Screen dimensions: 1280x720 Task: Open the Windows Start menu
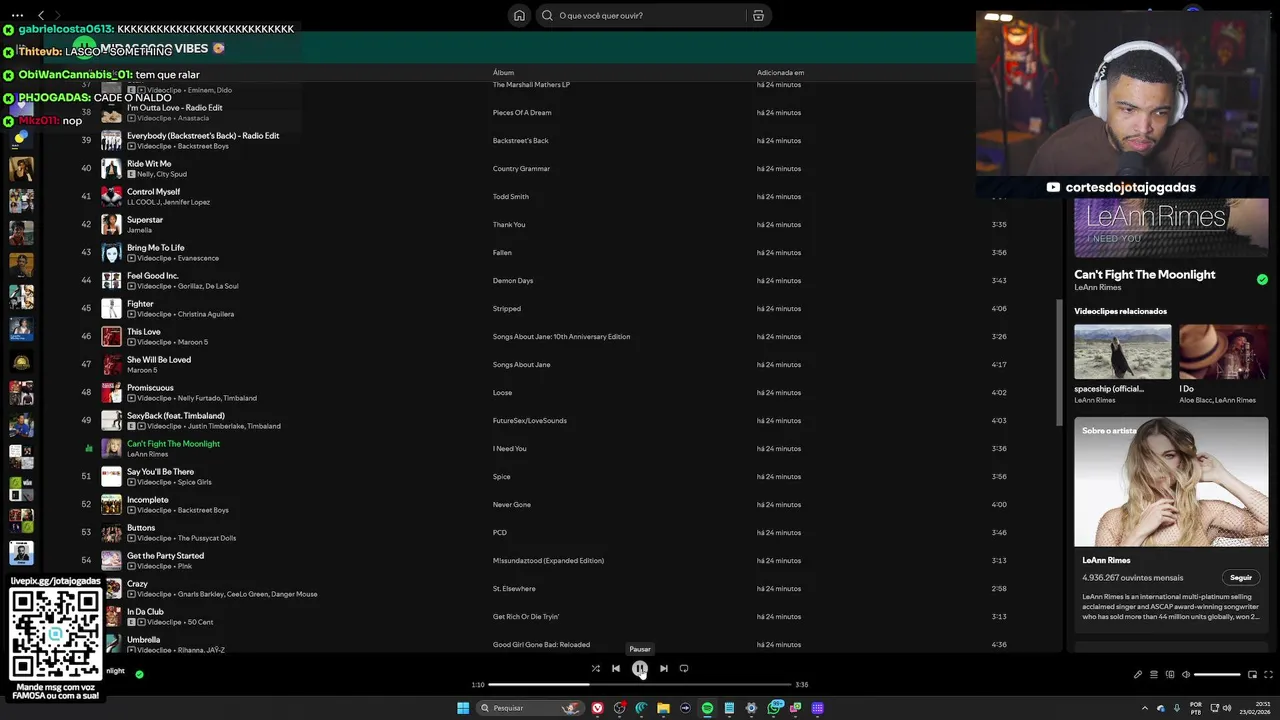pyautogui.click(x=463, y=708)
